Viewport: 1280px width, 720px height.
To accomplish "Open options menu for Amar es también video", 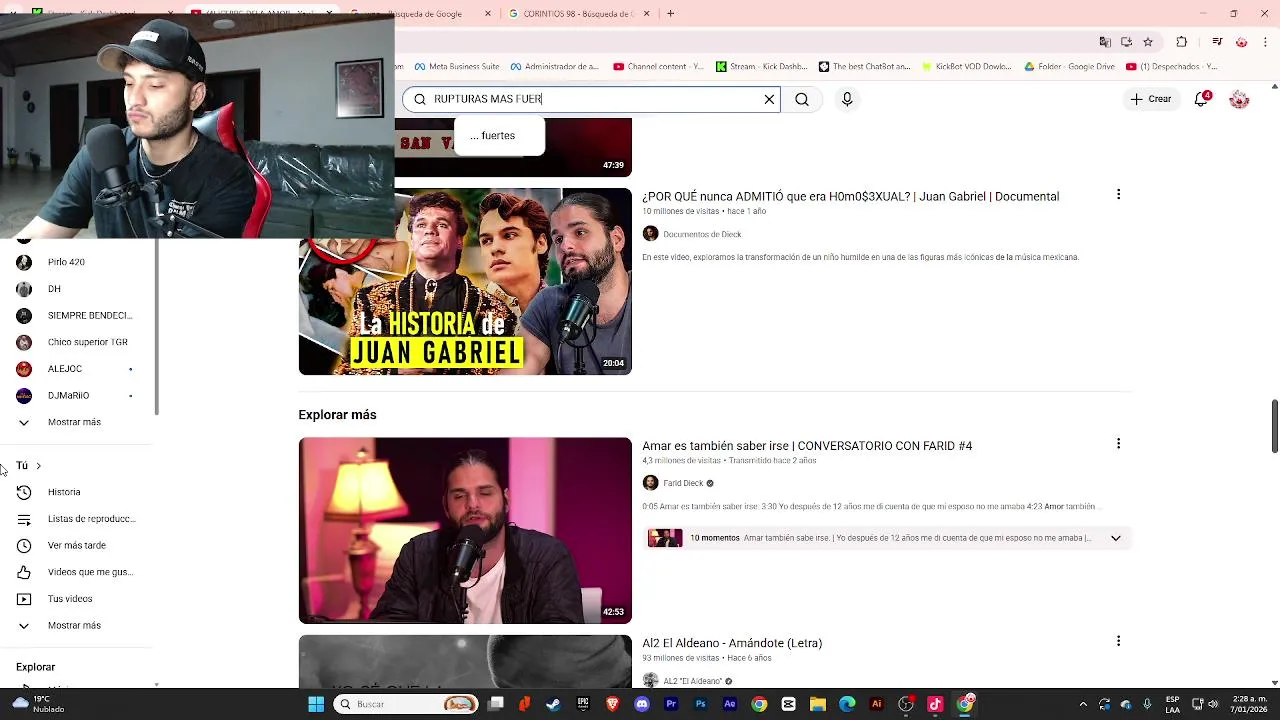I will tap(1118, 444).
